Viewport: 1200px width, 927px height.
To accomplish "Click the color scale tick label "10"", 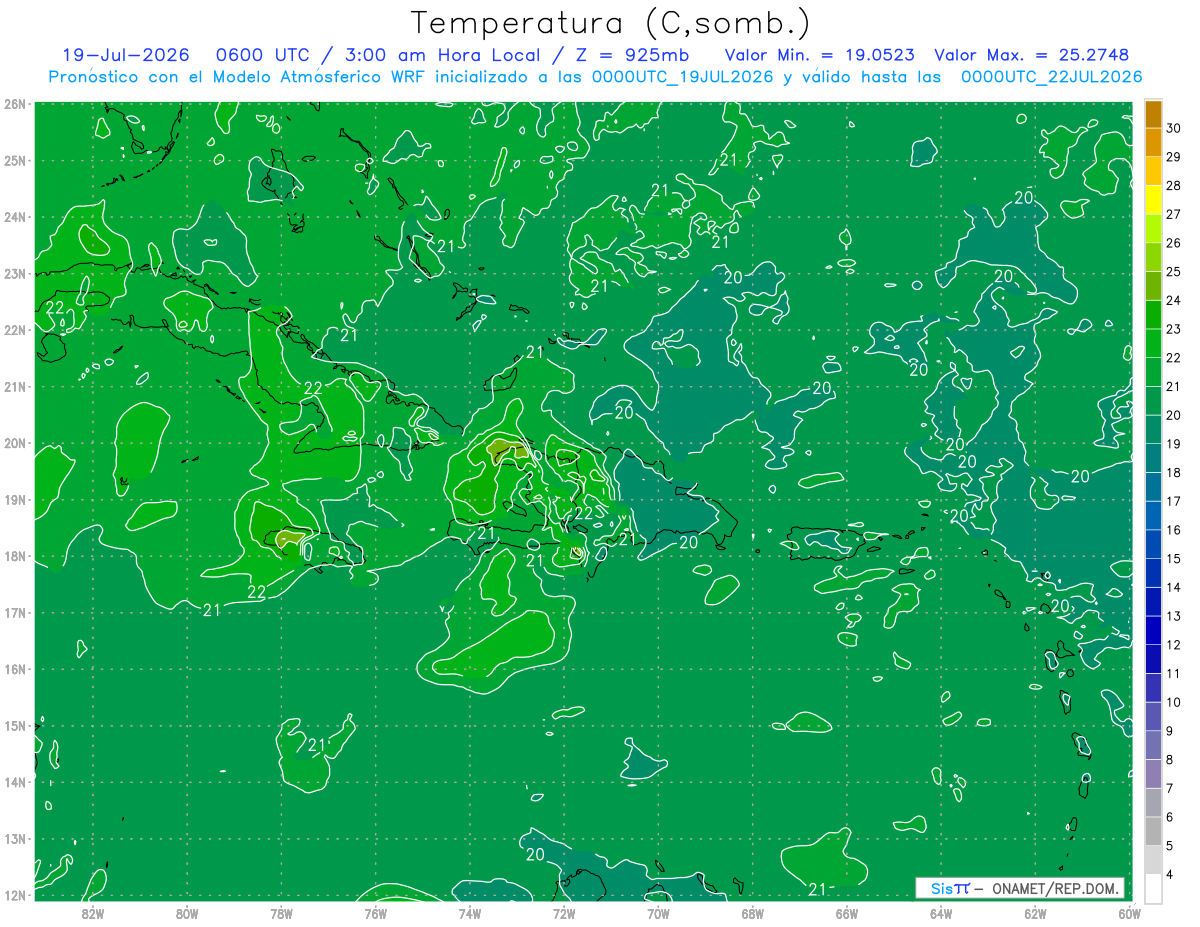I will point(1174,702).
